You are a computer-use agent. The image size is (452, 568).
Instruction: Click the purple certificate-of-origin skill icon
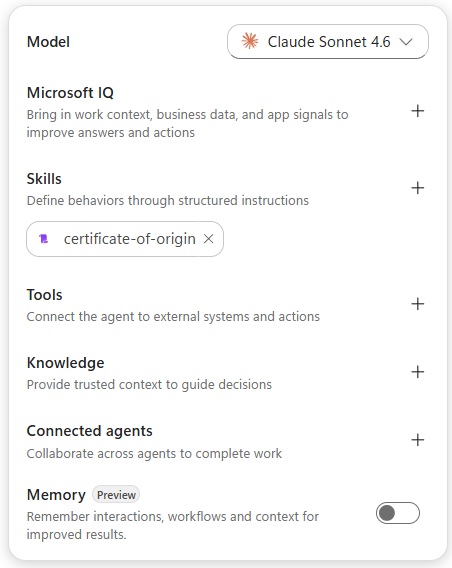pos(44,239)
